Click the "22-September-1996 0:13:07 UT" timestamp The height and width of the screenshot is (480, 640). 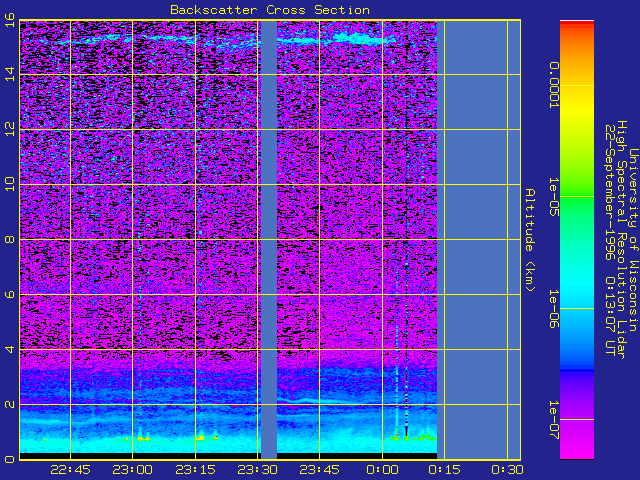point(609,240)
